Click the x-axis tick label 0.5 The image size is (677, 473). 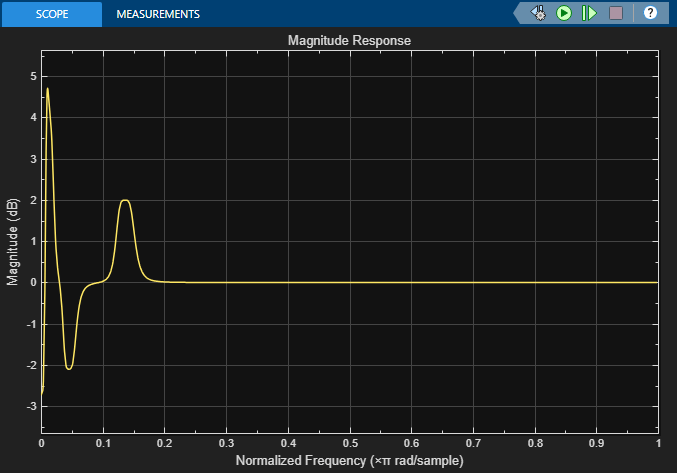tap(350, 442)
